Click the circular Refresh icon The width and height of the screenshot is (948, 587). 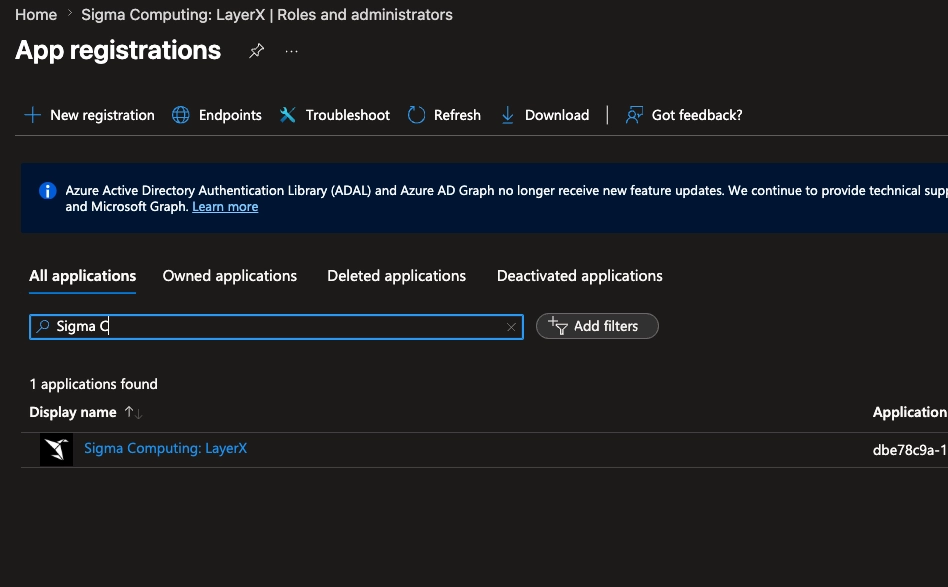(x=416, y=115)
